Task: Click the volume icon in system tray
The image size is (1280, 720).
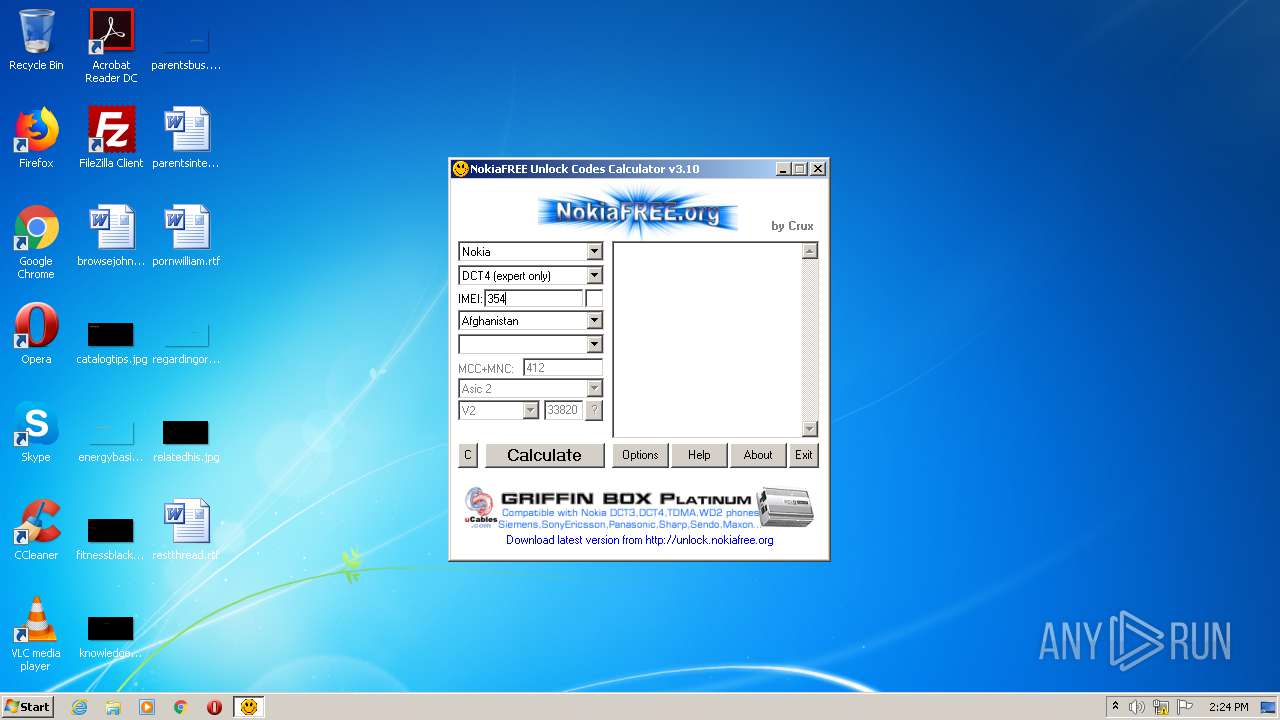Action: pyautogui.click(x=1137, y=707)
